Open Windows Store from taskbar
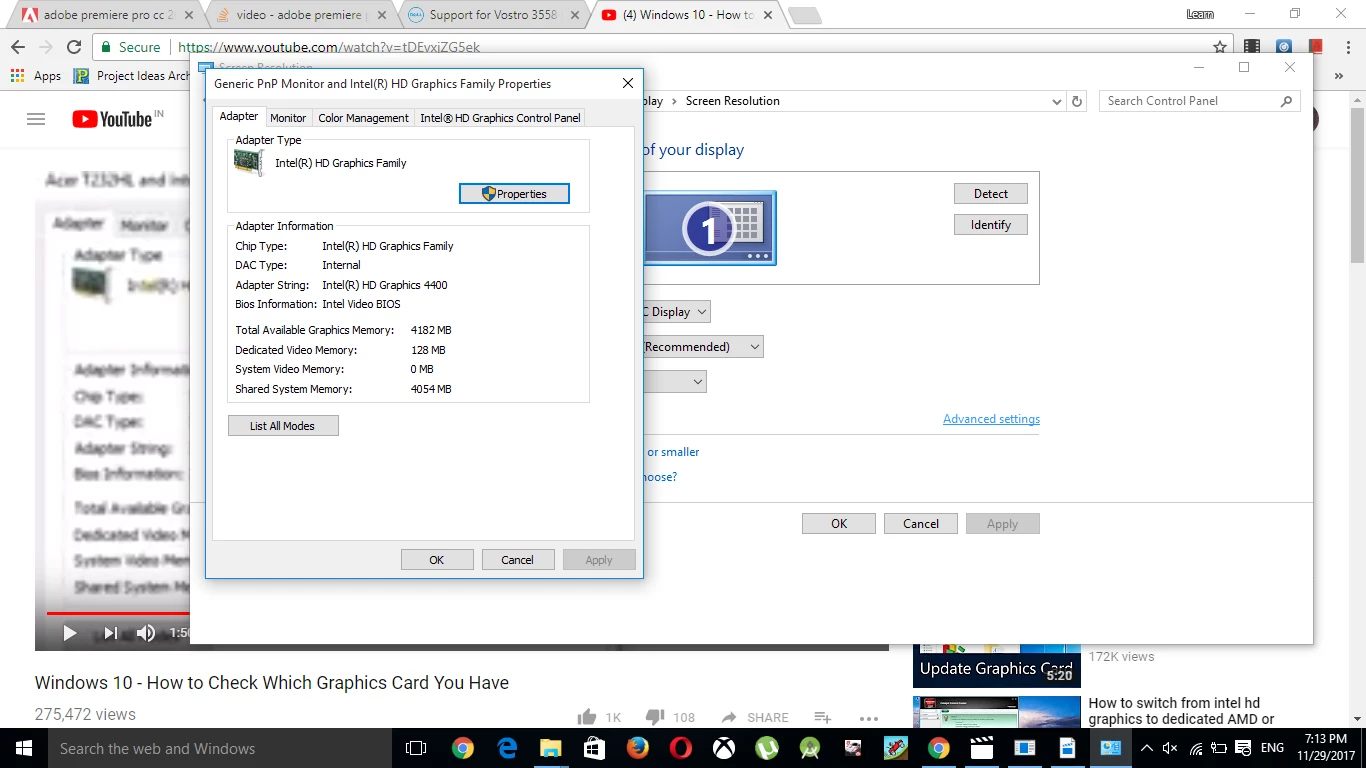The height and width of the screenshot is (768, 1366). 594,748
